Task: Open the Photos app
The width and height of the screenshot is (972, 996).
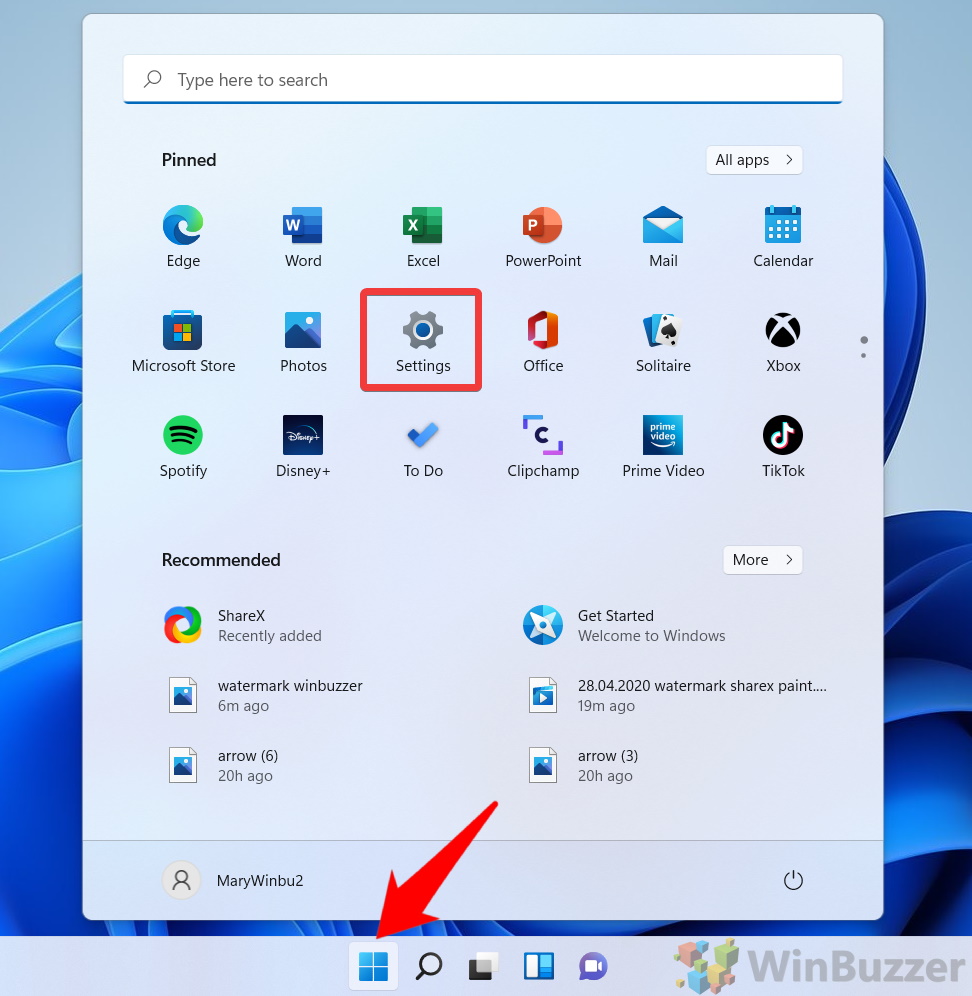Action: 303,341
